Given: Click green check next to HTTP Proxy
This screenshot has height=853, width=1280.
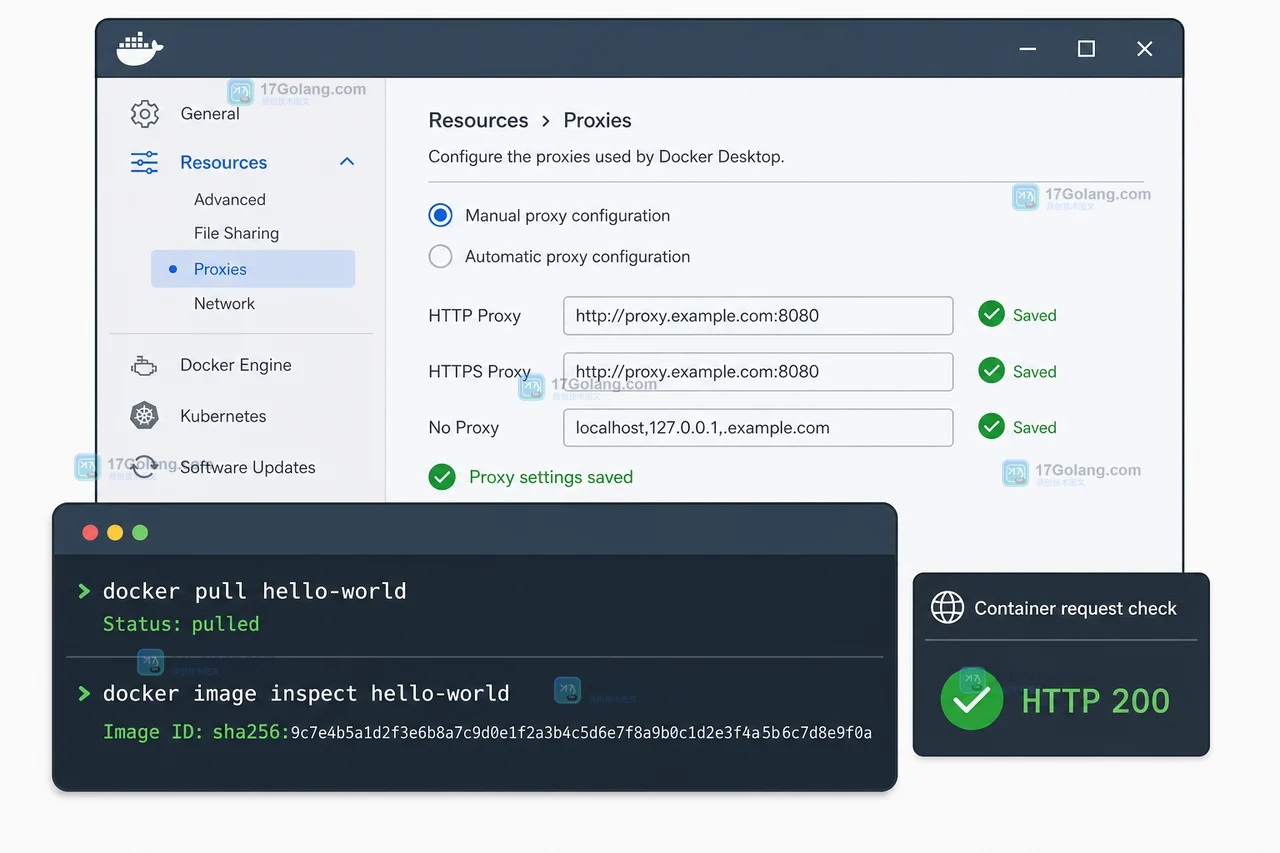Looking at the screenshot, I should coord(991,315).
